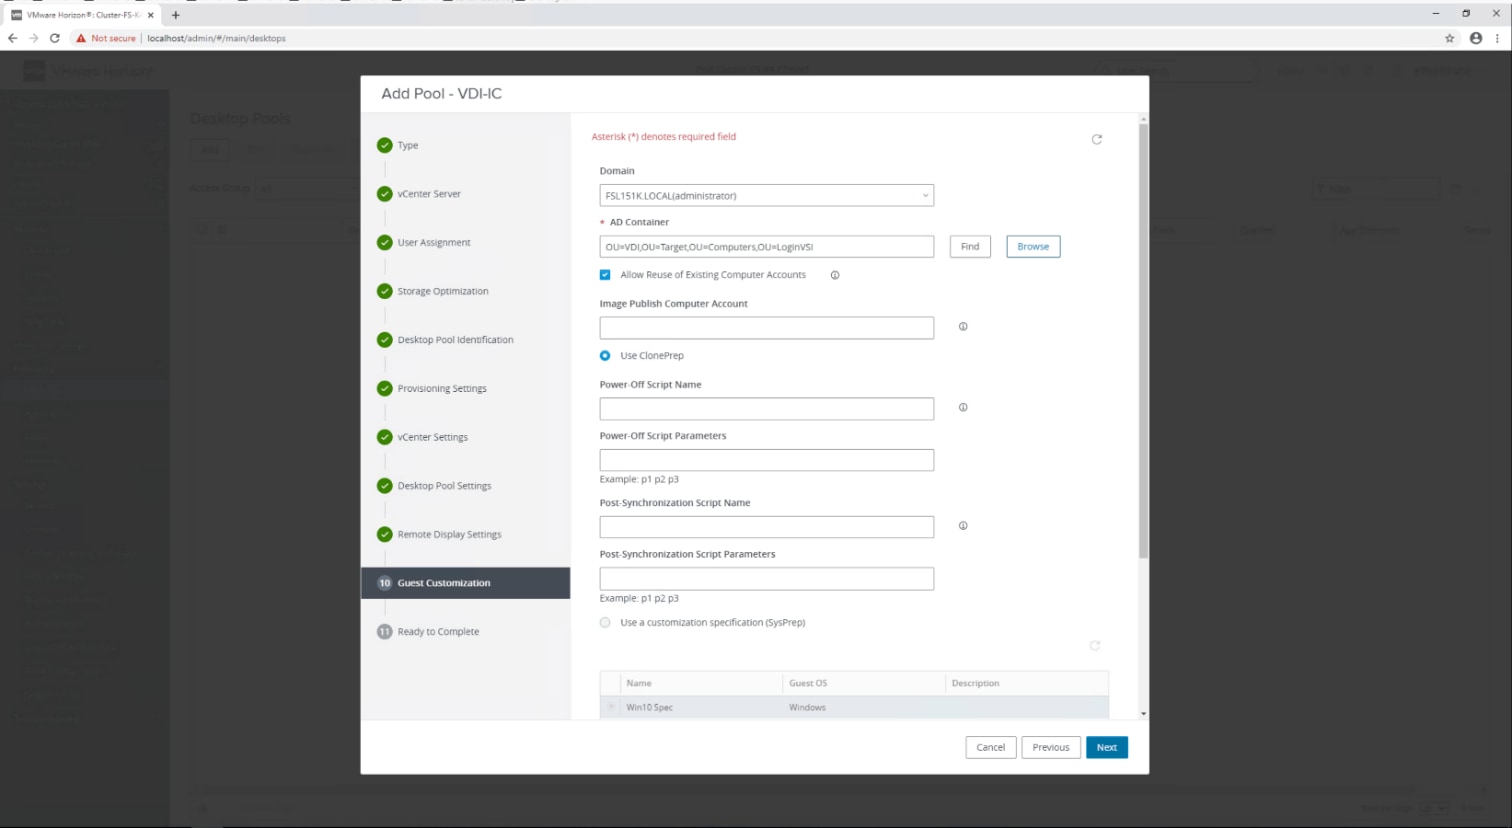Click Next button

point(1107,747)
